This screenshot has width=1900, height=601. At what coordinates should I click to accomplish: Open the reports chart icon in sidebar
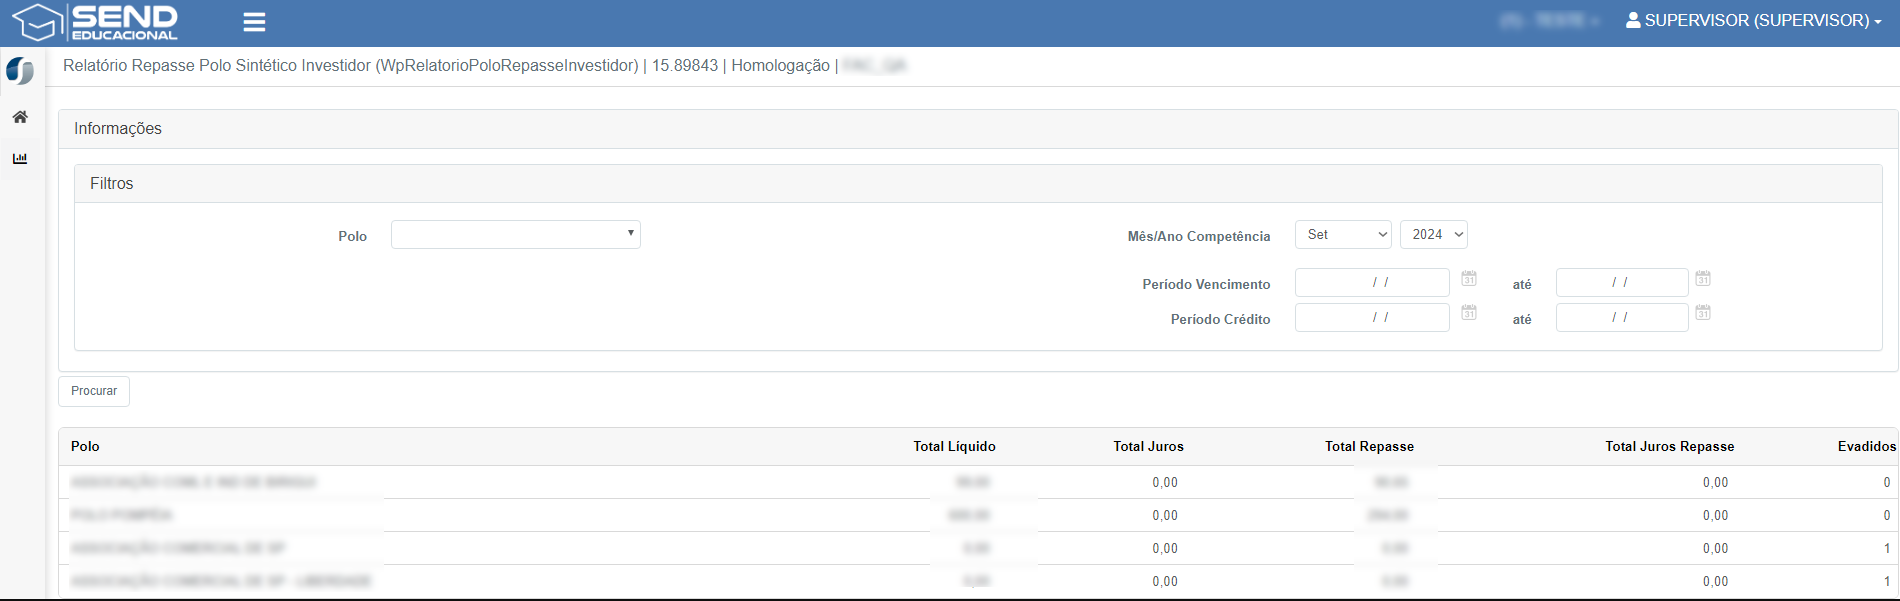point(20,158)
